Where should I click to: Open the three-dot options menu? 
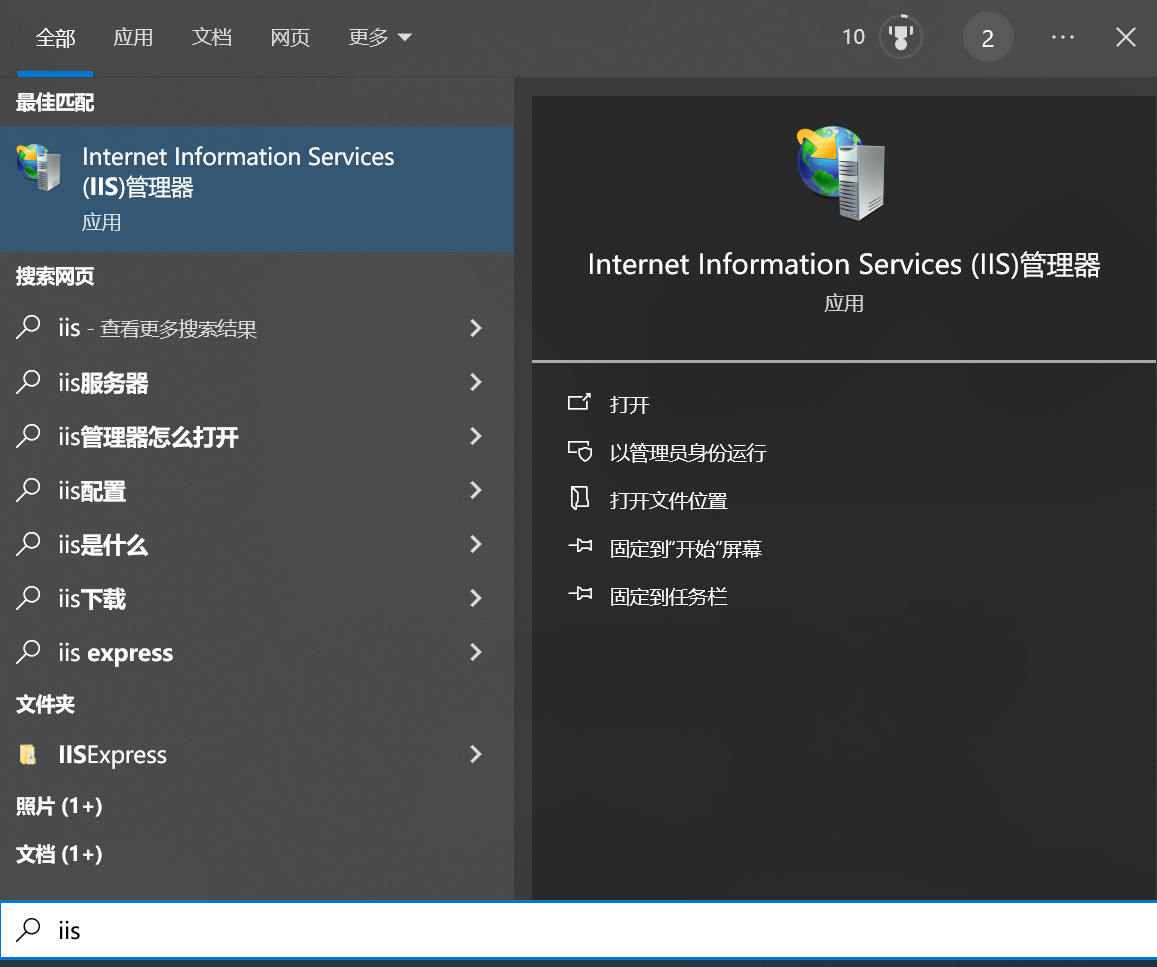click(x=1063, y=37)
